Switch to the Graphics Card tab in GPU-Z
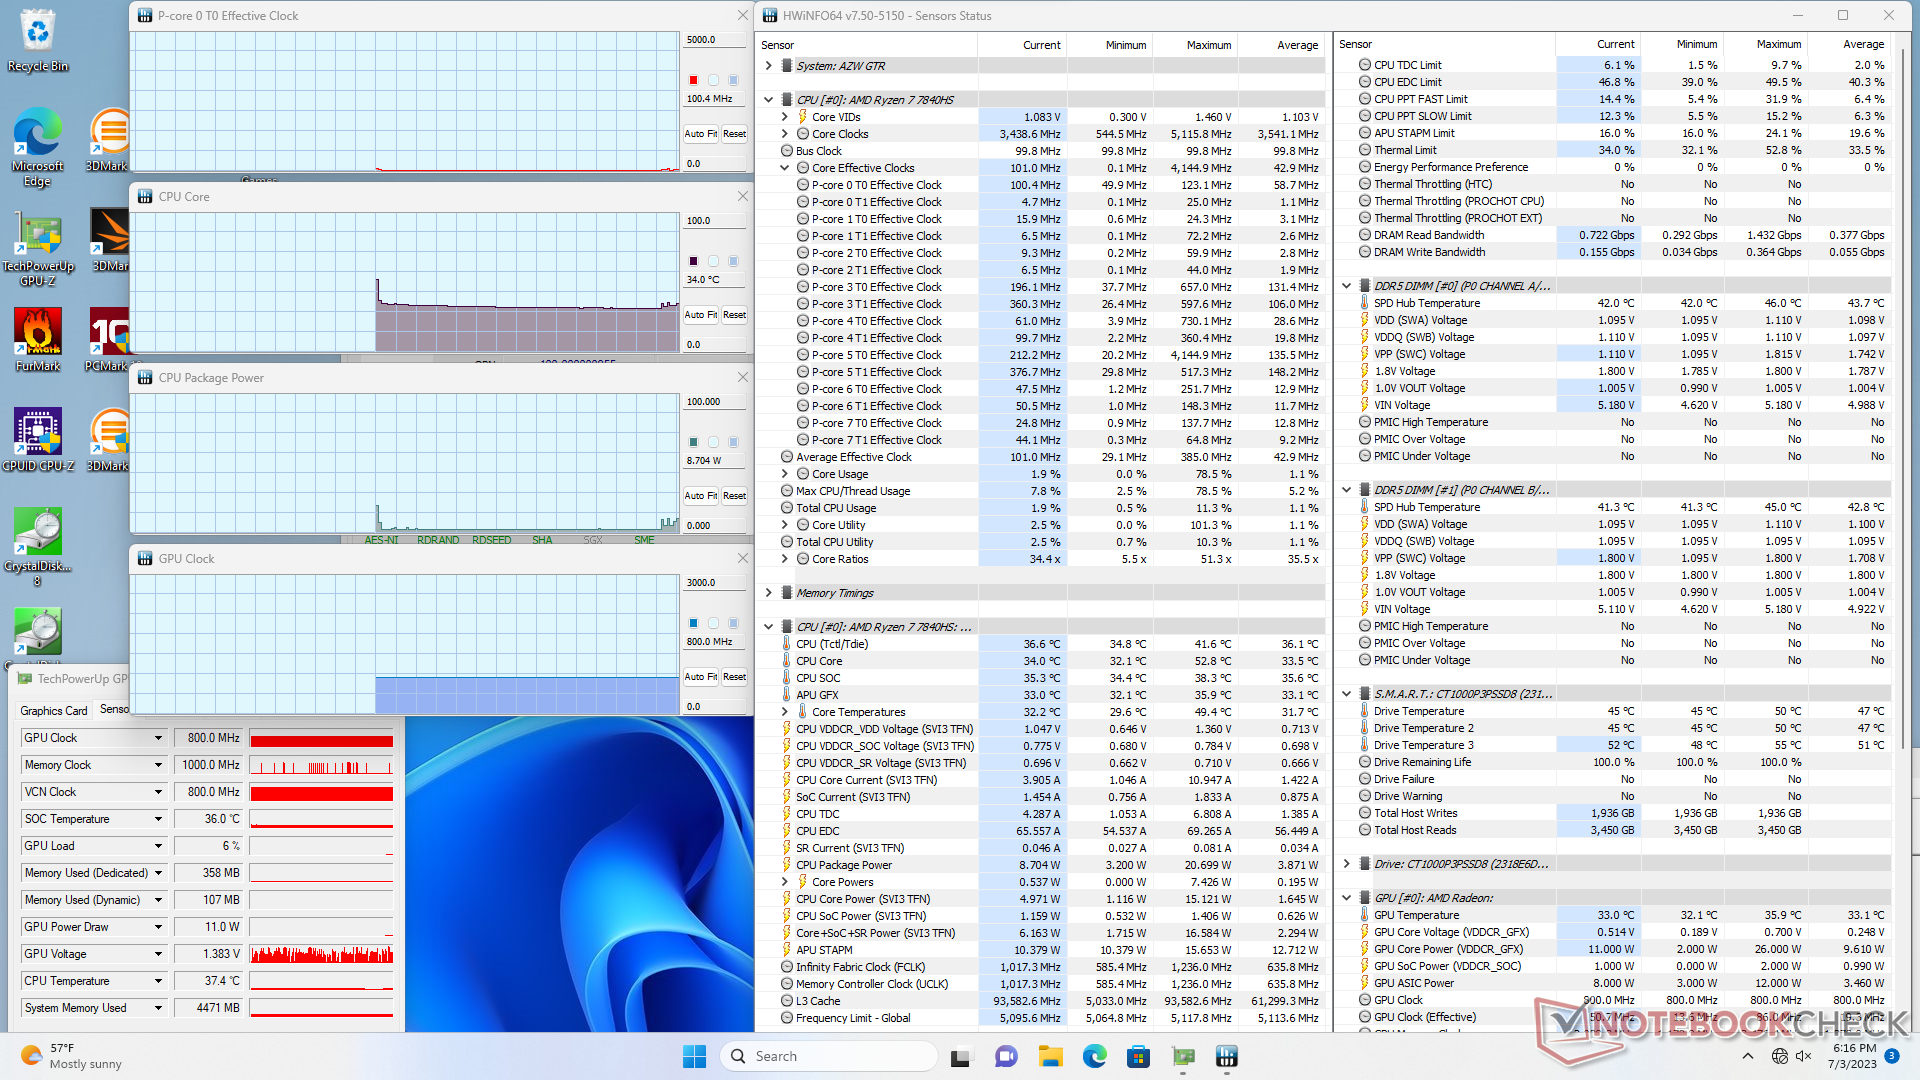 click(54, 710)
